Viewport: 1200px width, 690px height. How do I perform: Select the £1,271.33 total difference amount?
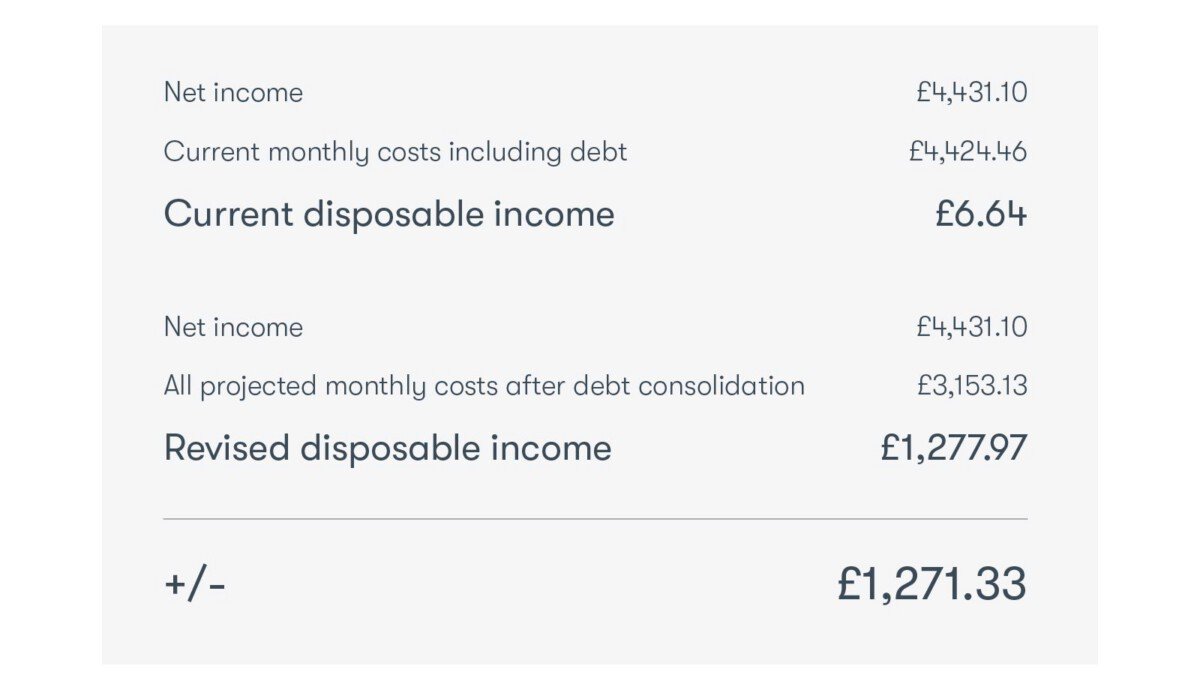[x=931, y=584]
